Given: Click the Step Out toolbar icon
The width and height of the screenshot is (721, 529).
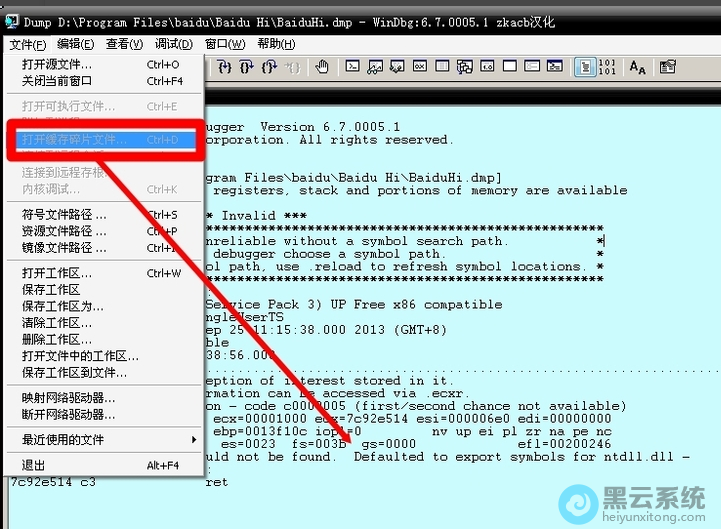Looking at the screenshot, I should pyautogui.click(x=269, y=67).
